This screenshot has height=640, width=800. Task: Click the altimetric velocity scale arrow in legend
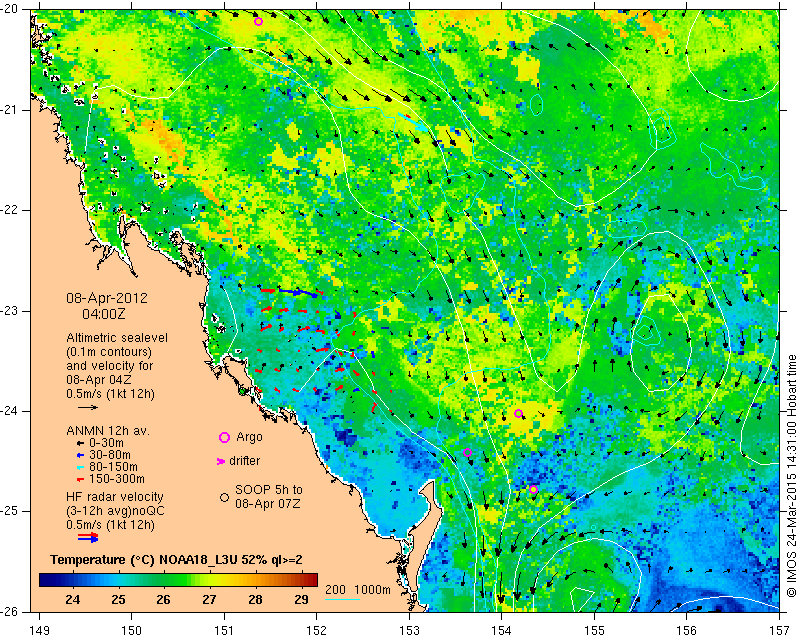[87, 407]
